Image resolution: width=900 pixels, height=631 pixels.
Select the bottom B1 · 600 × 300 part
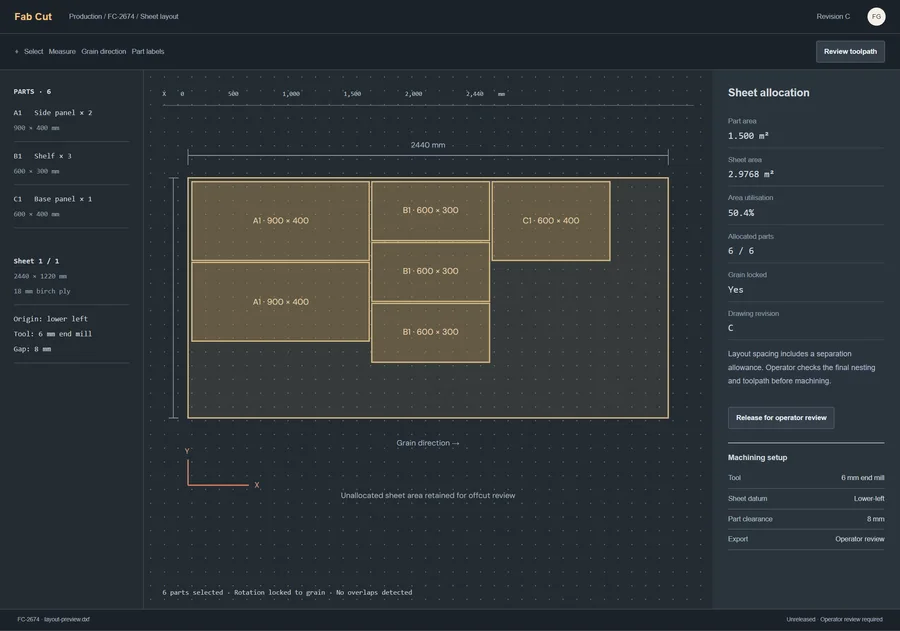click(x=430, y=332)
